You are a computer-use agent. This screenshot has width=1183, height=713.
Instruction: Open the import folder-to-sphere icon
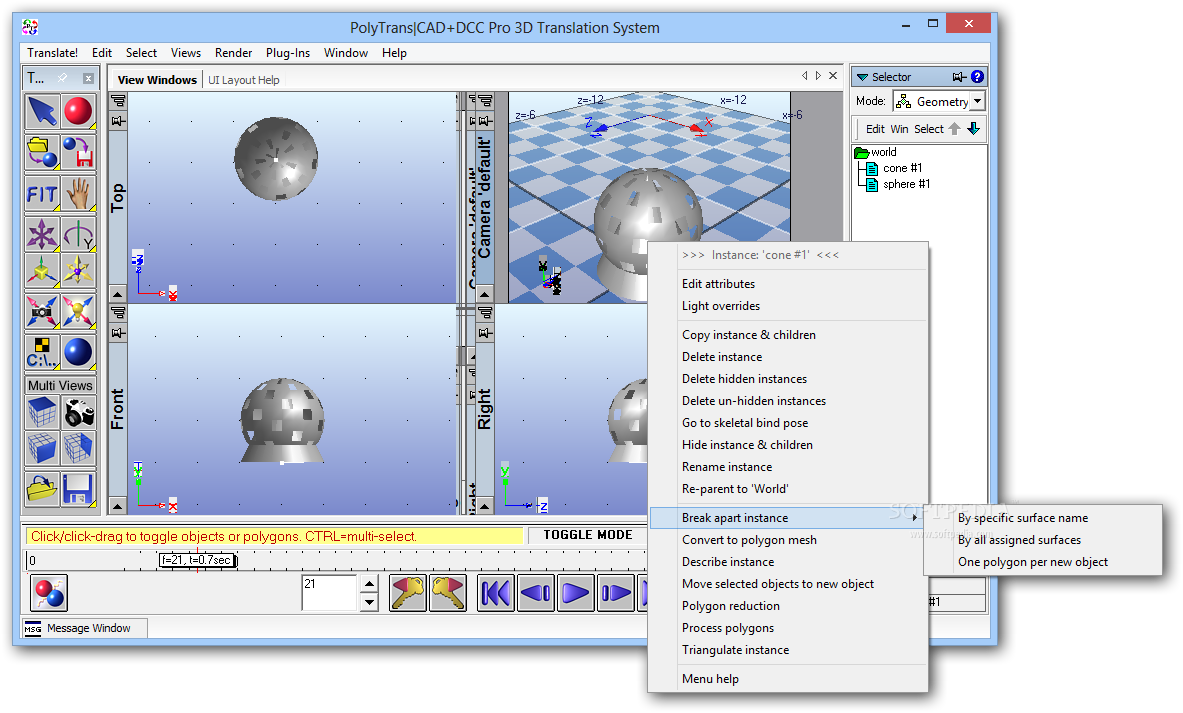pos(42,152)
